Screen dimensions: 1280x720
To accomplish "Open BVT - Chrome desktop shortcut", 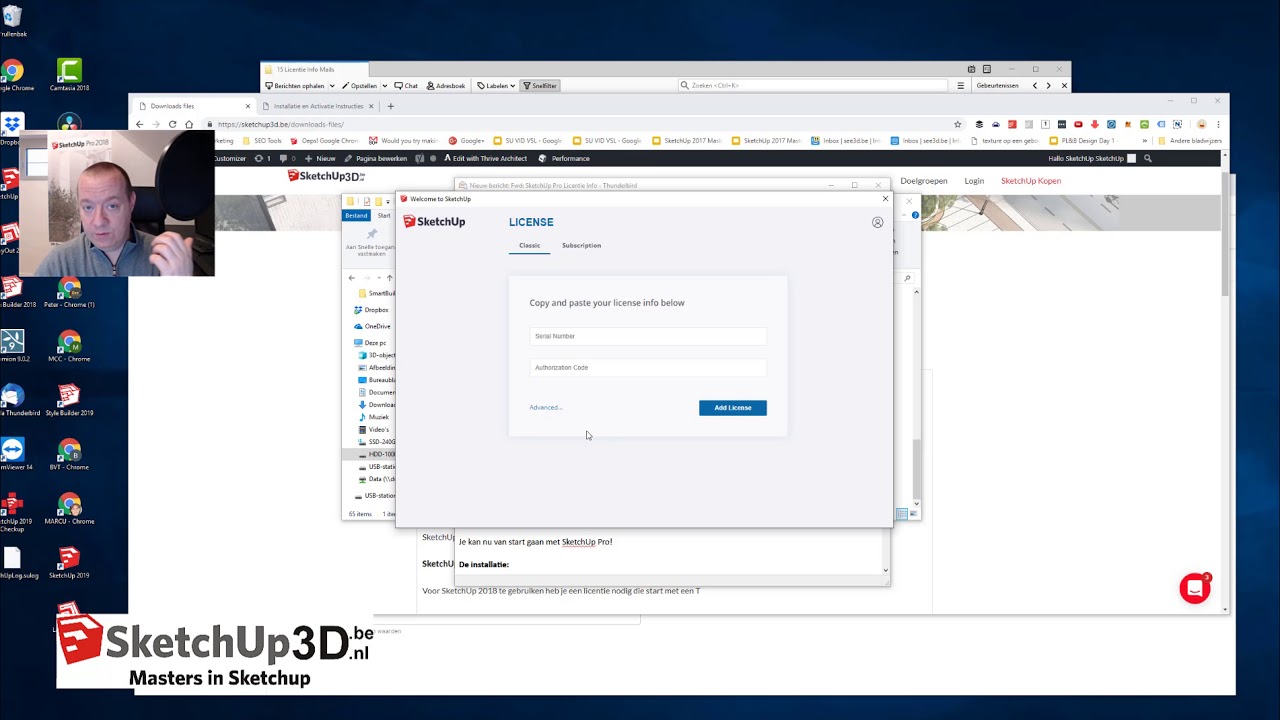I will [x=69, y=454].
